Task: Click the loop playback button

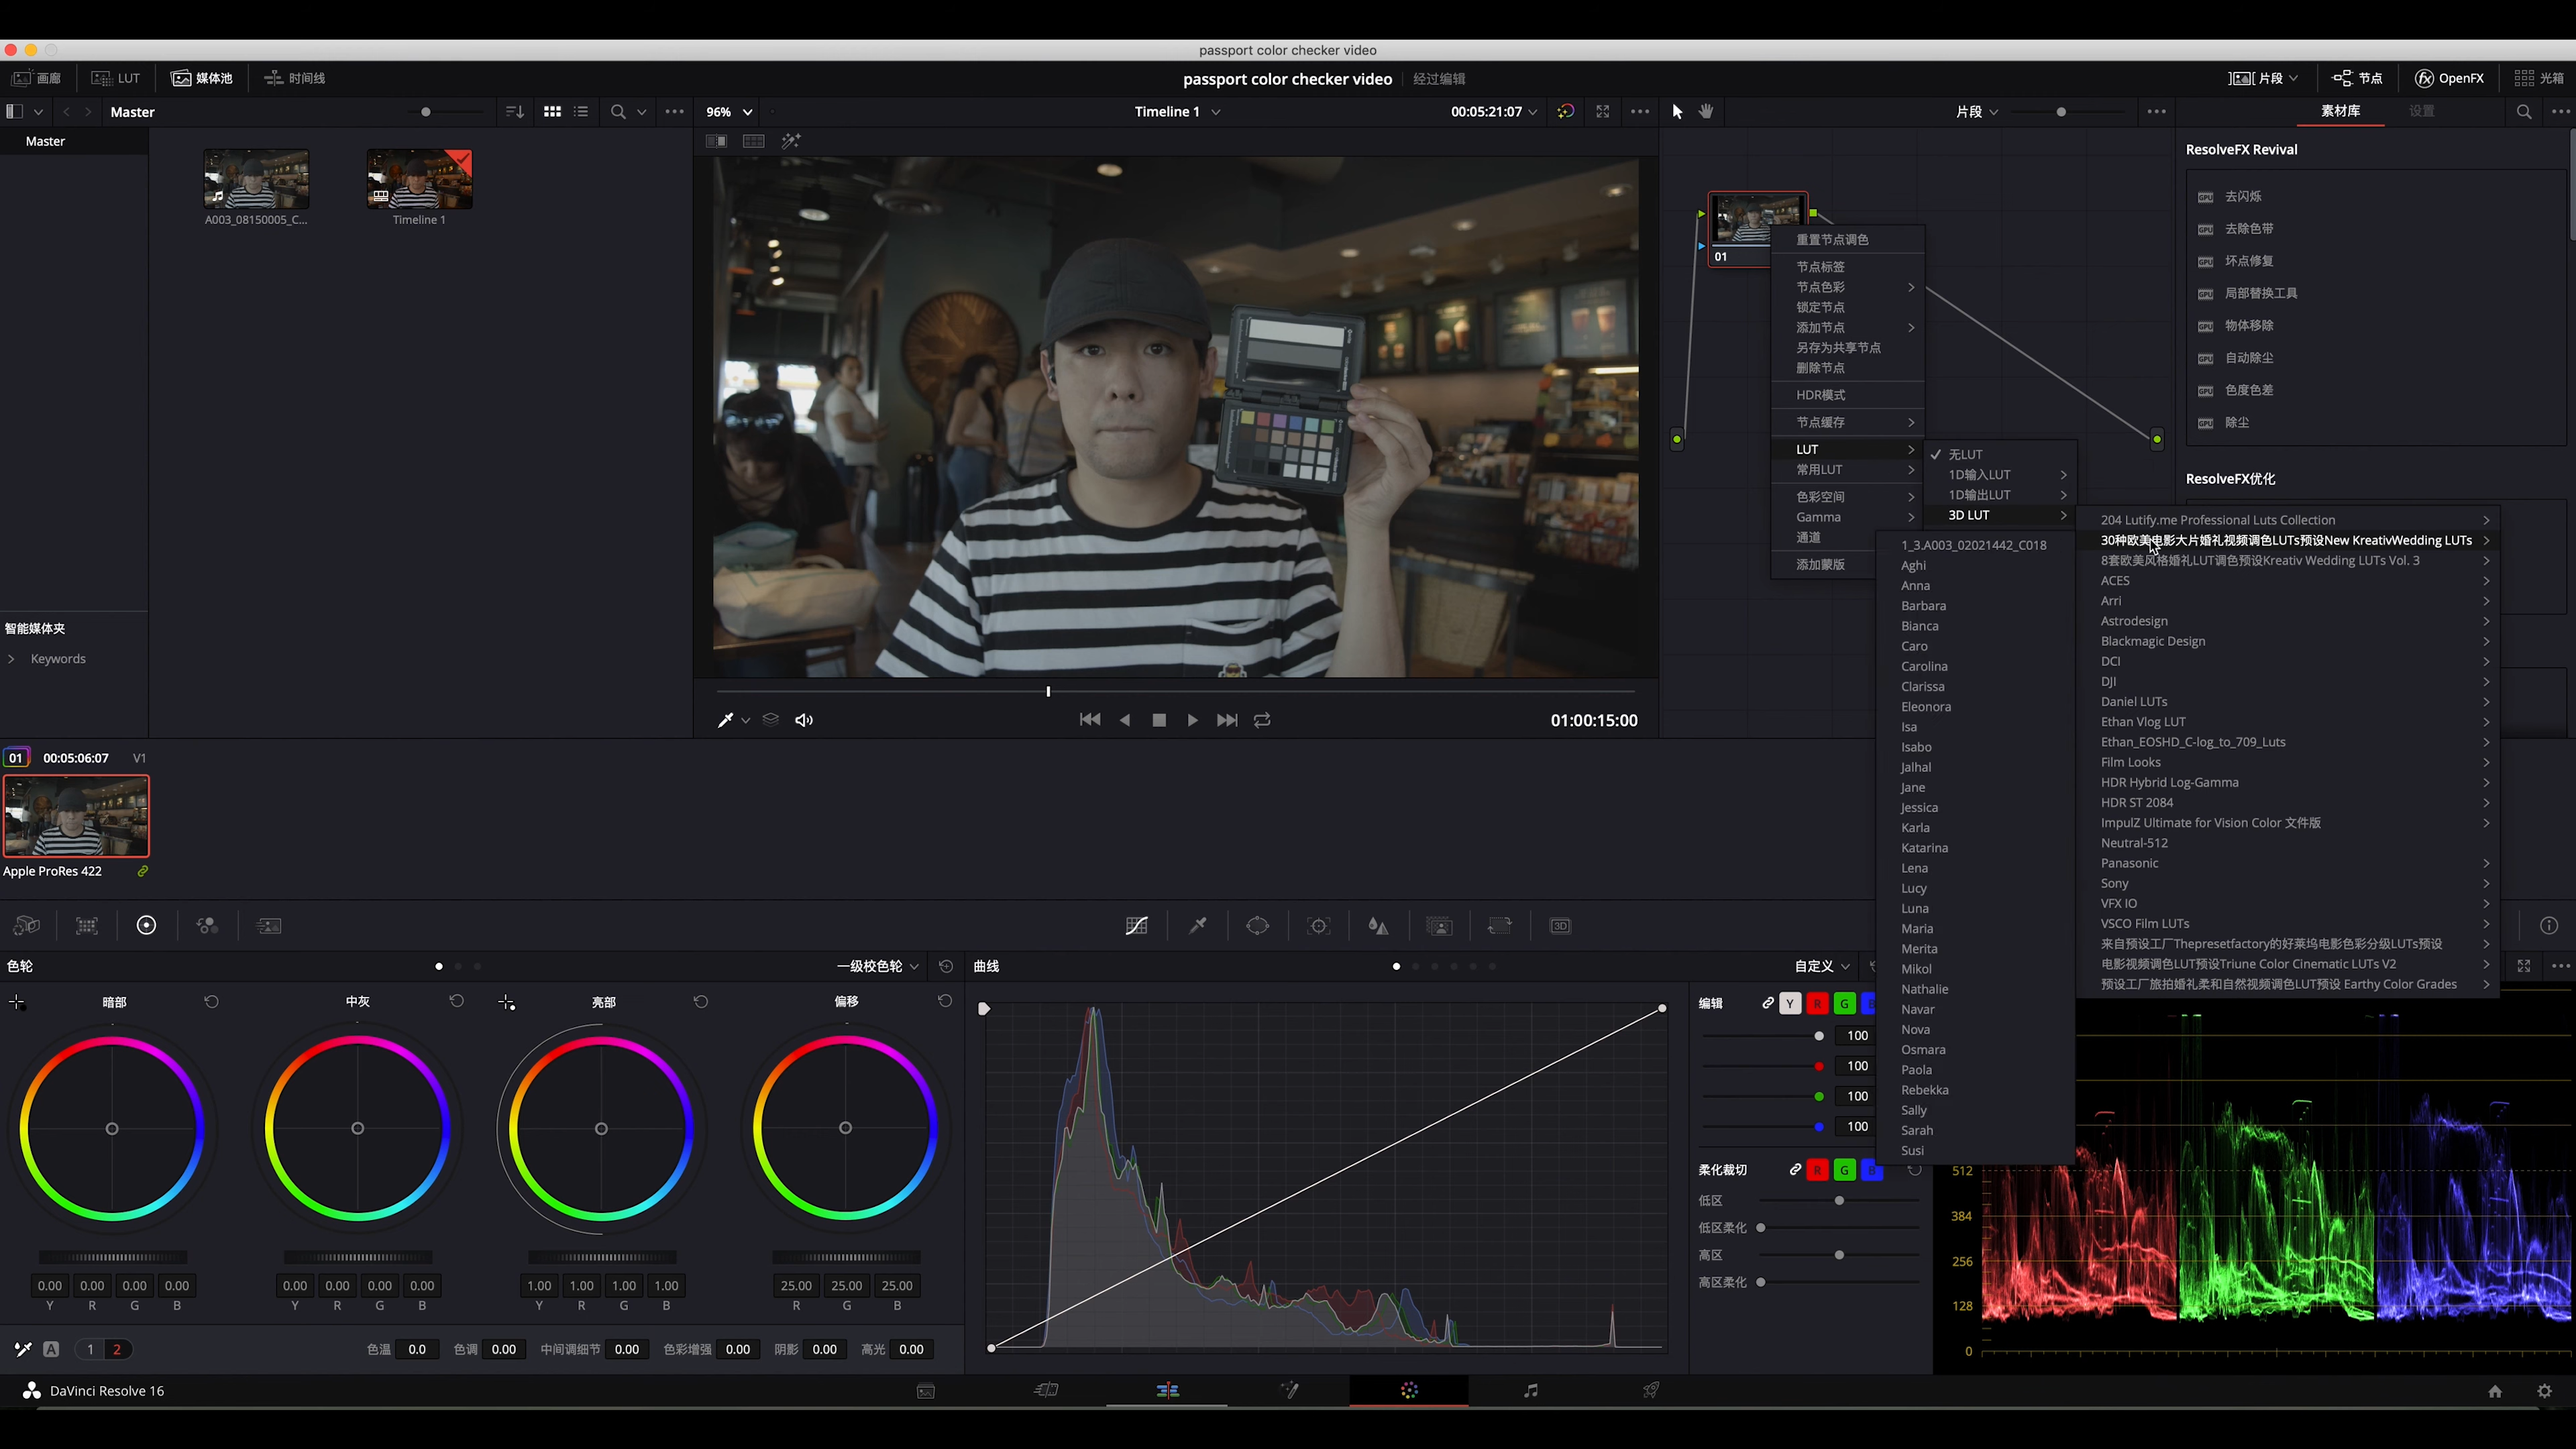Action: pos(1262,720)
